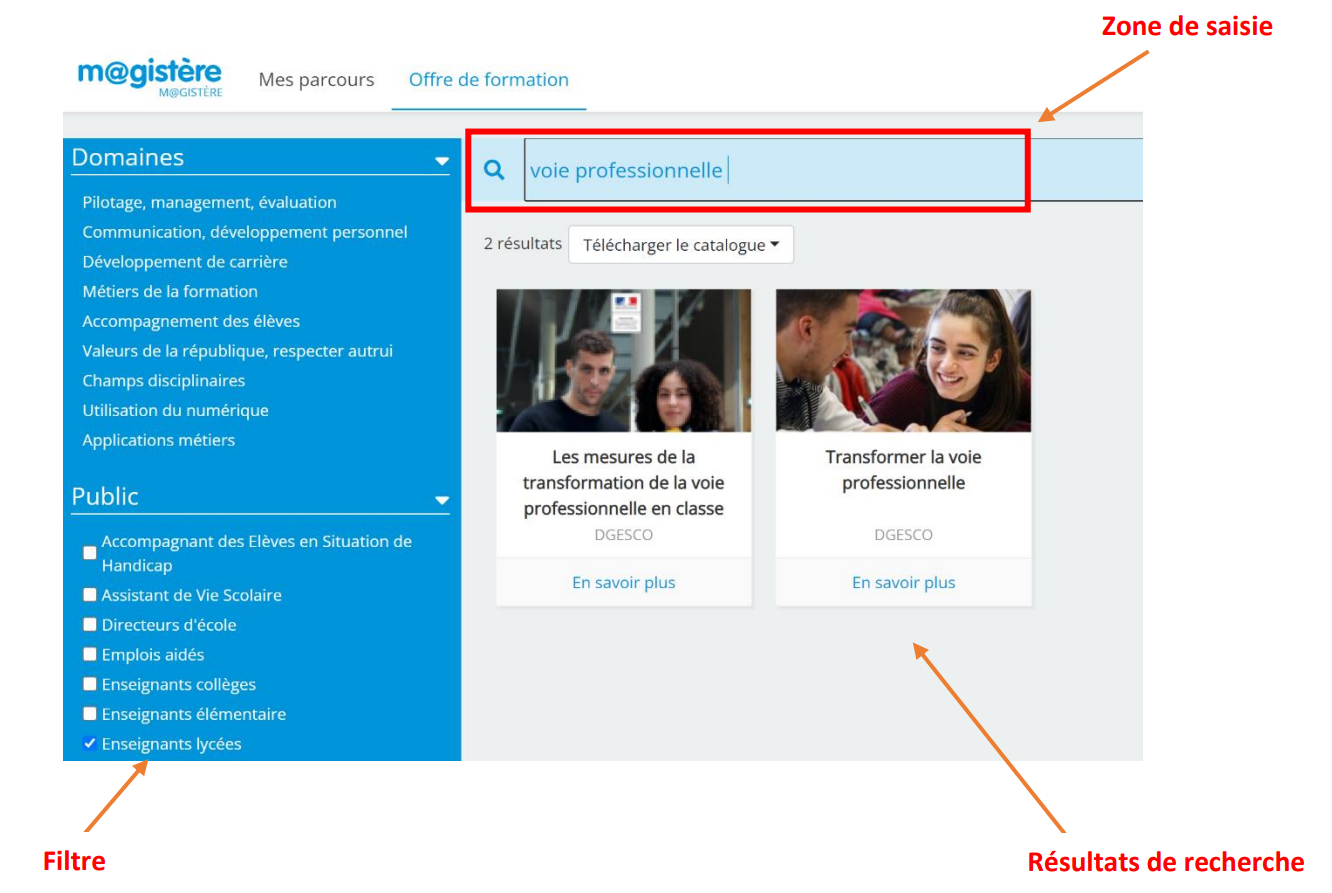Open thumbnail of Les mesures de la transformation course

pyautogui.click(x=623, y=360)
